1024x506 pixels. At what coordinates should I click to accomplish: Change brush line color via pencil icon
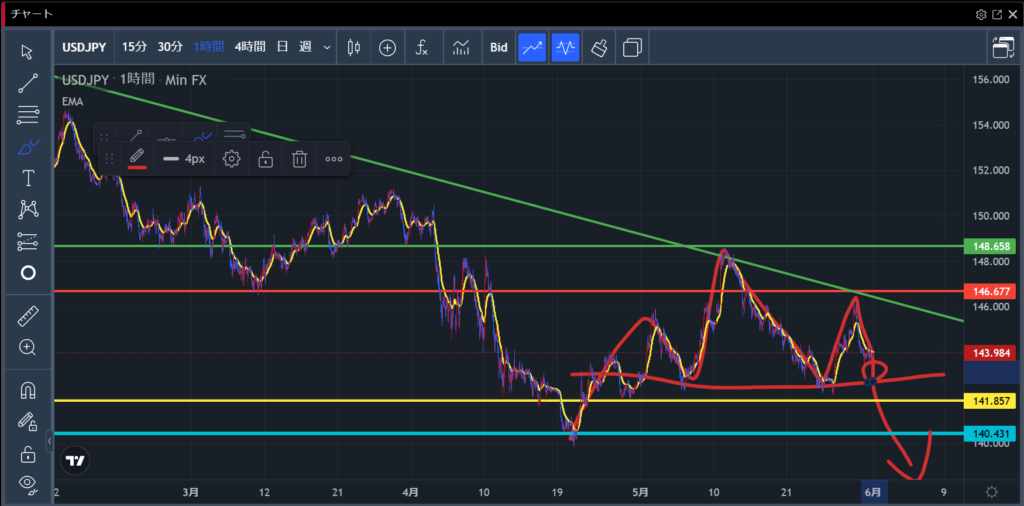click(x=136, y=159)
